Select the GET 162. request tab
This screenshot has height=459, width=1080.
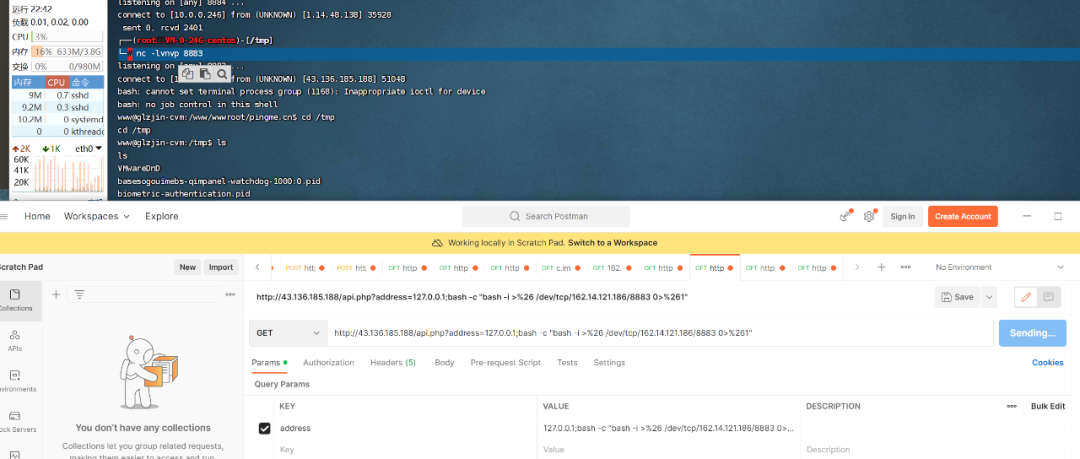pos(613,267)
